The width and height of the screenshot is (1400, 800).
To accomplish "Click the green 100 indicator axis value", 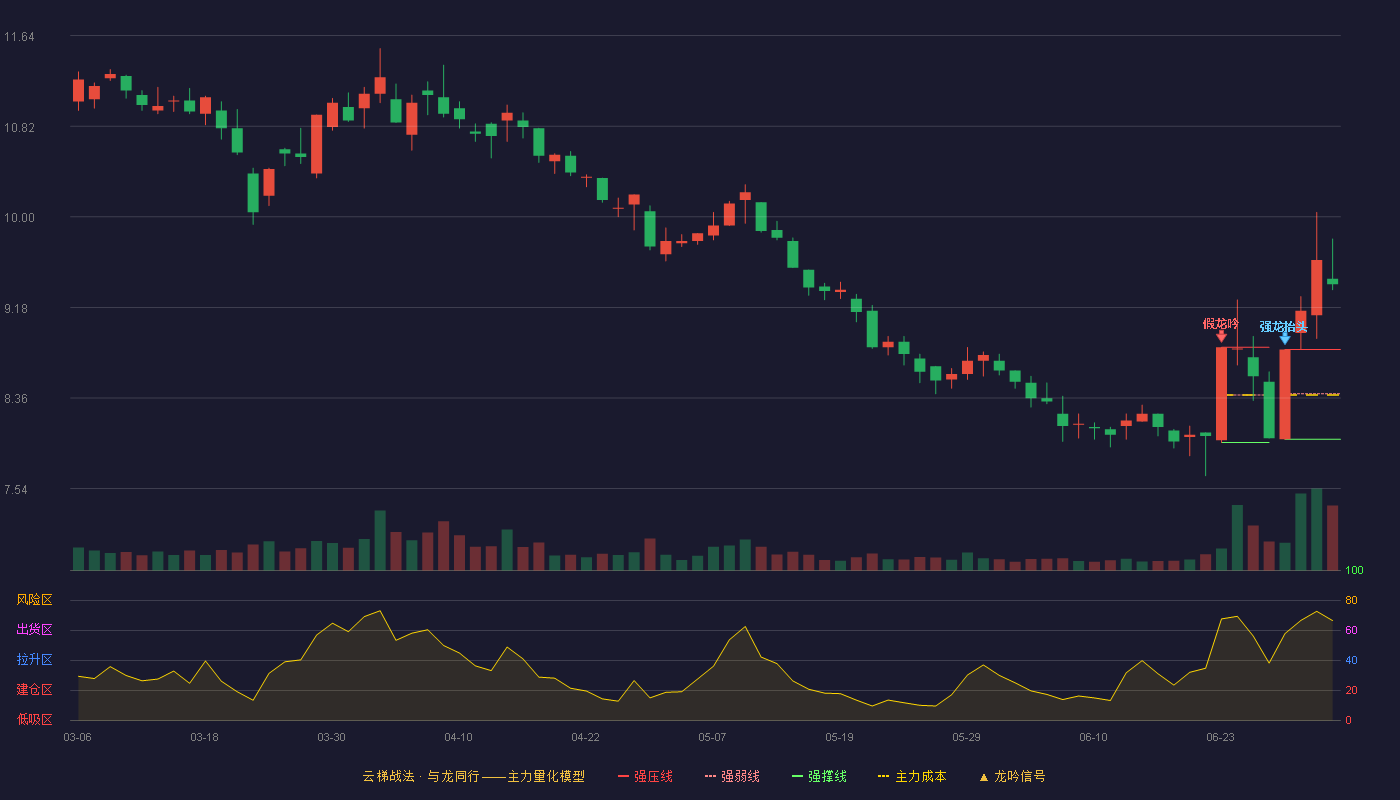I will [x=1354, y=571].
